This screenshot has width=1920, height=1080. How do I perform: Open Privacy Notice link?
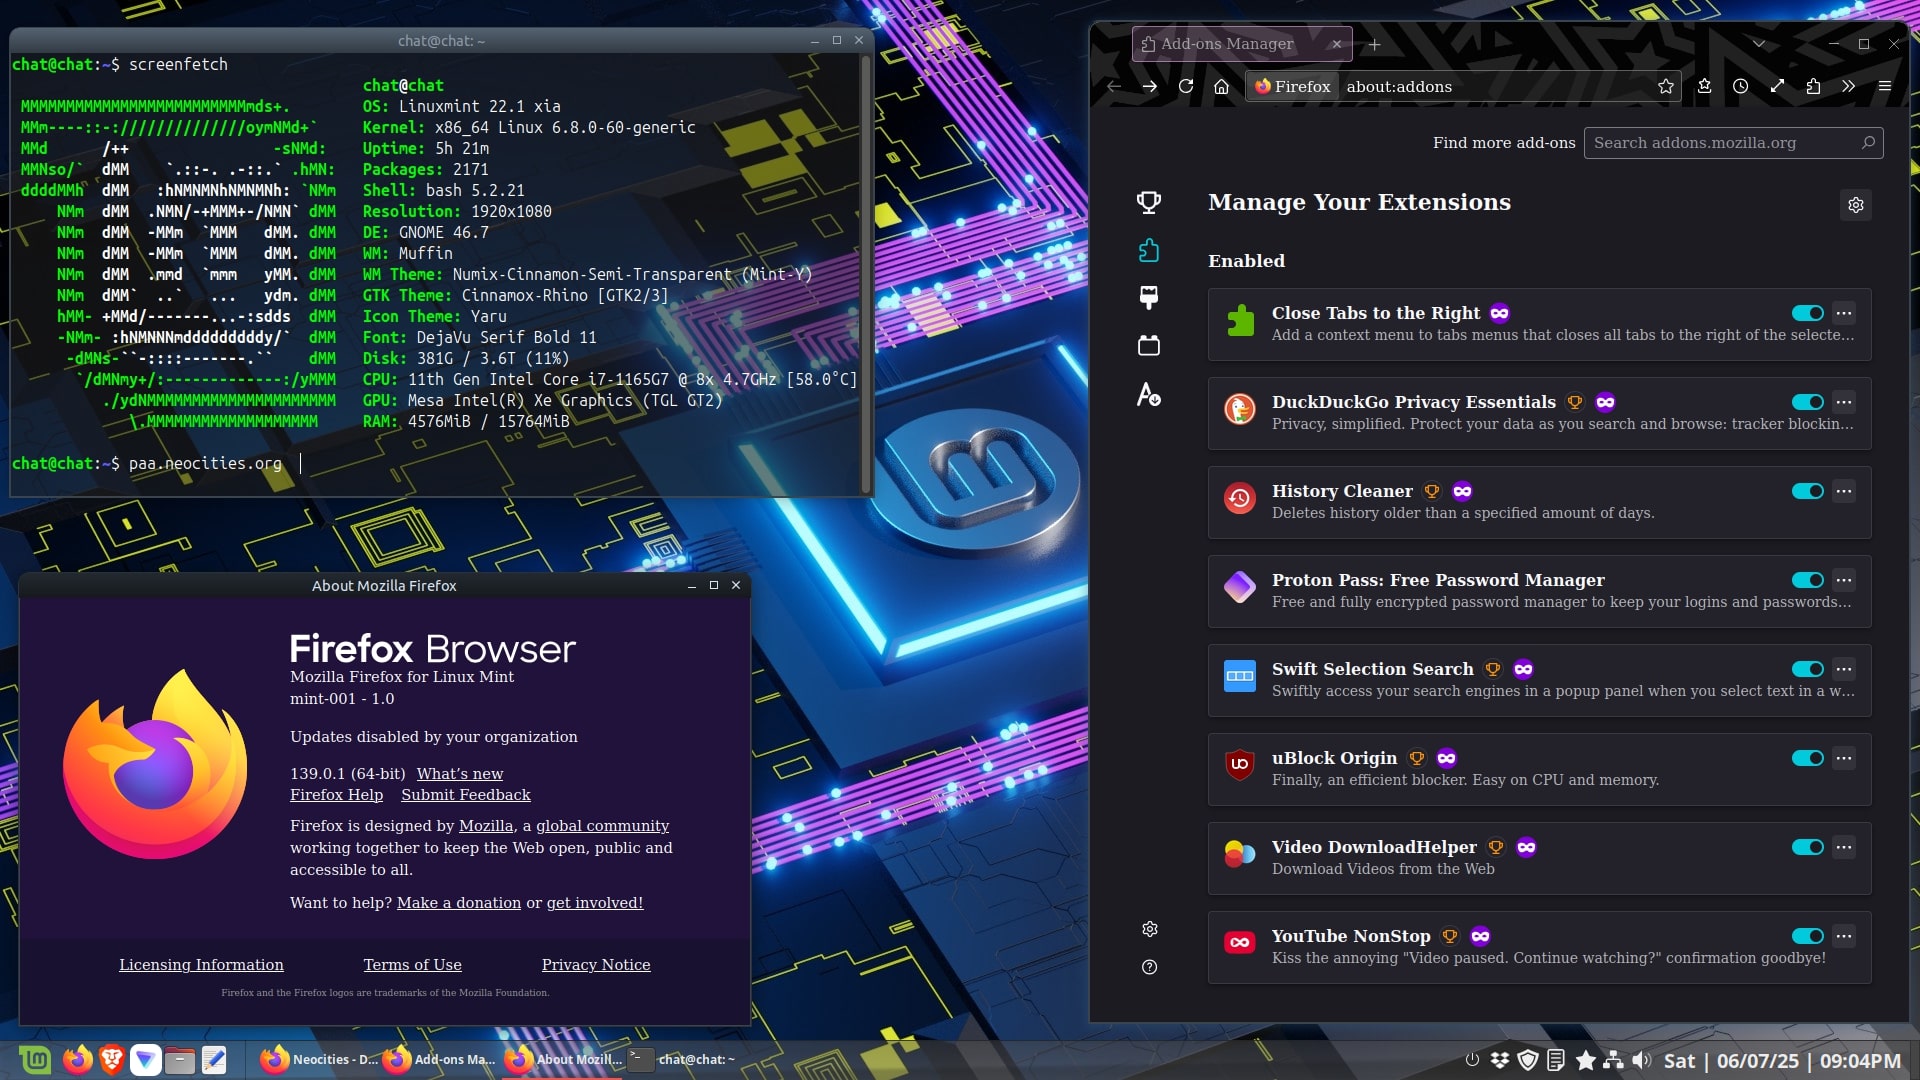click(596, 965)
